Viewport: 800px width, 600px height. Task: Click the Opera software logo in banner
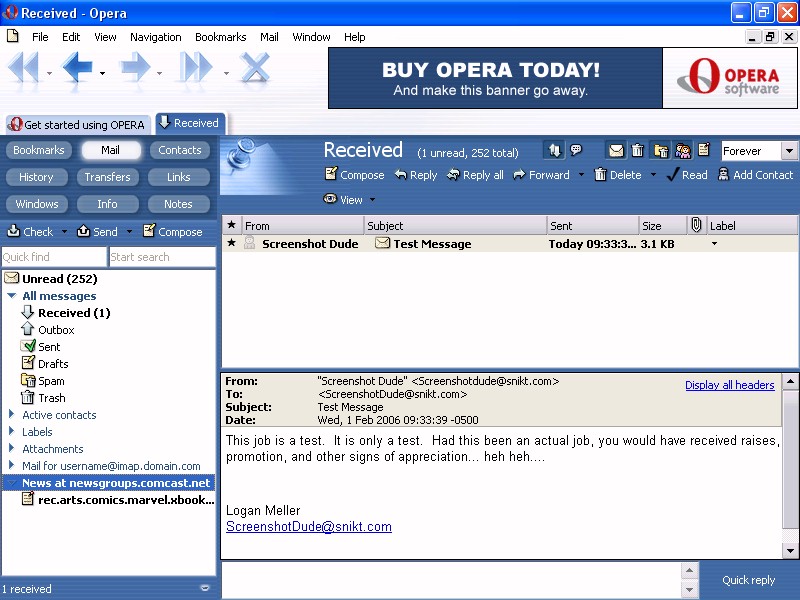730,78
